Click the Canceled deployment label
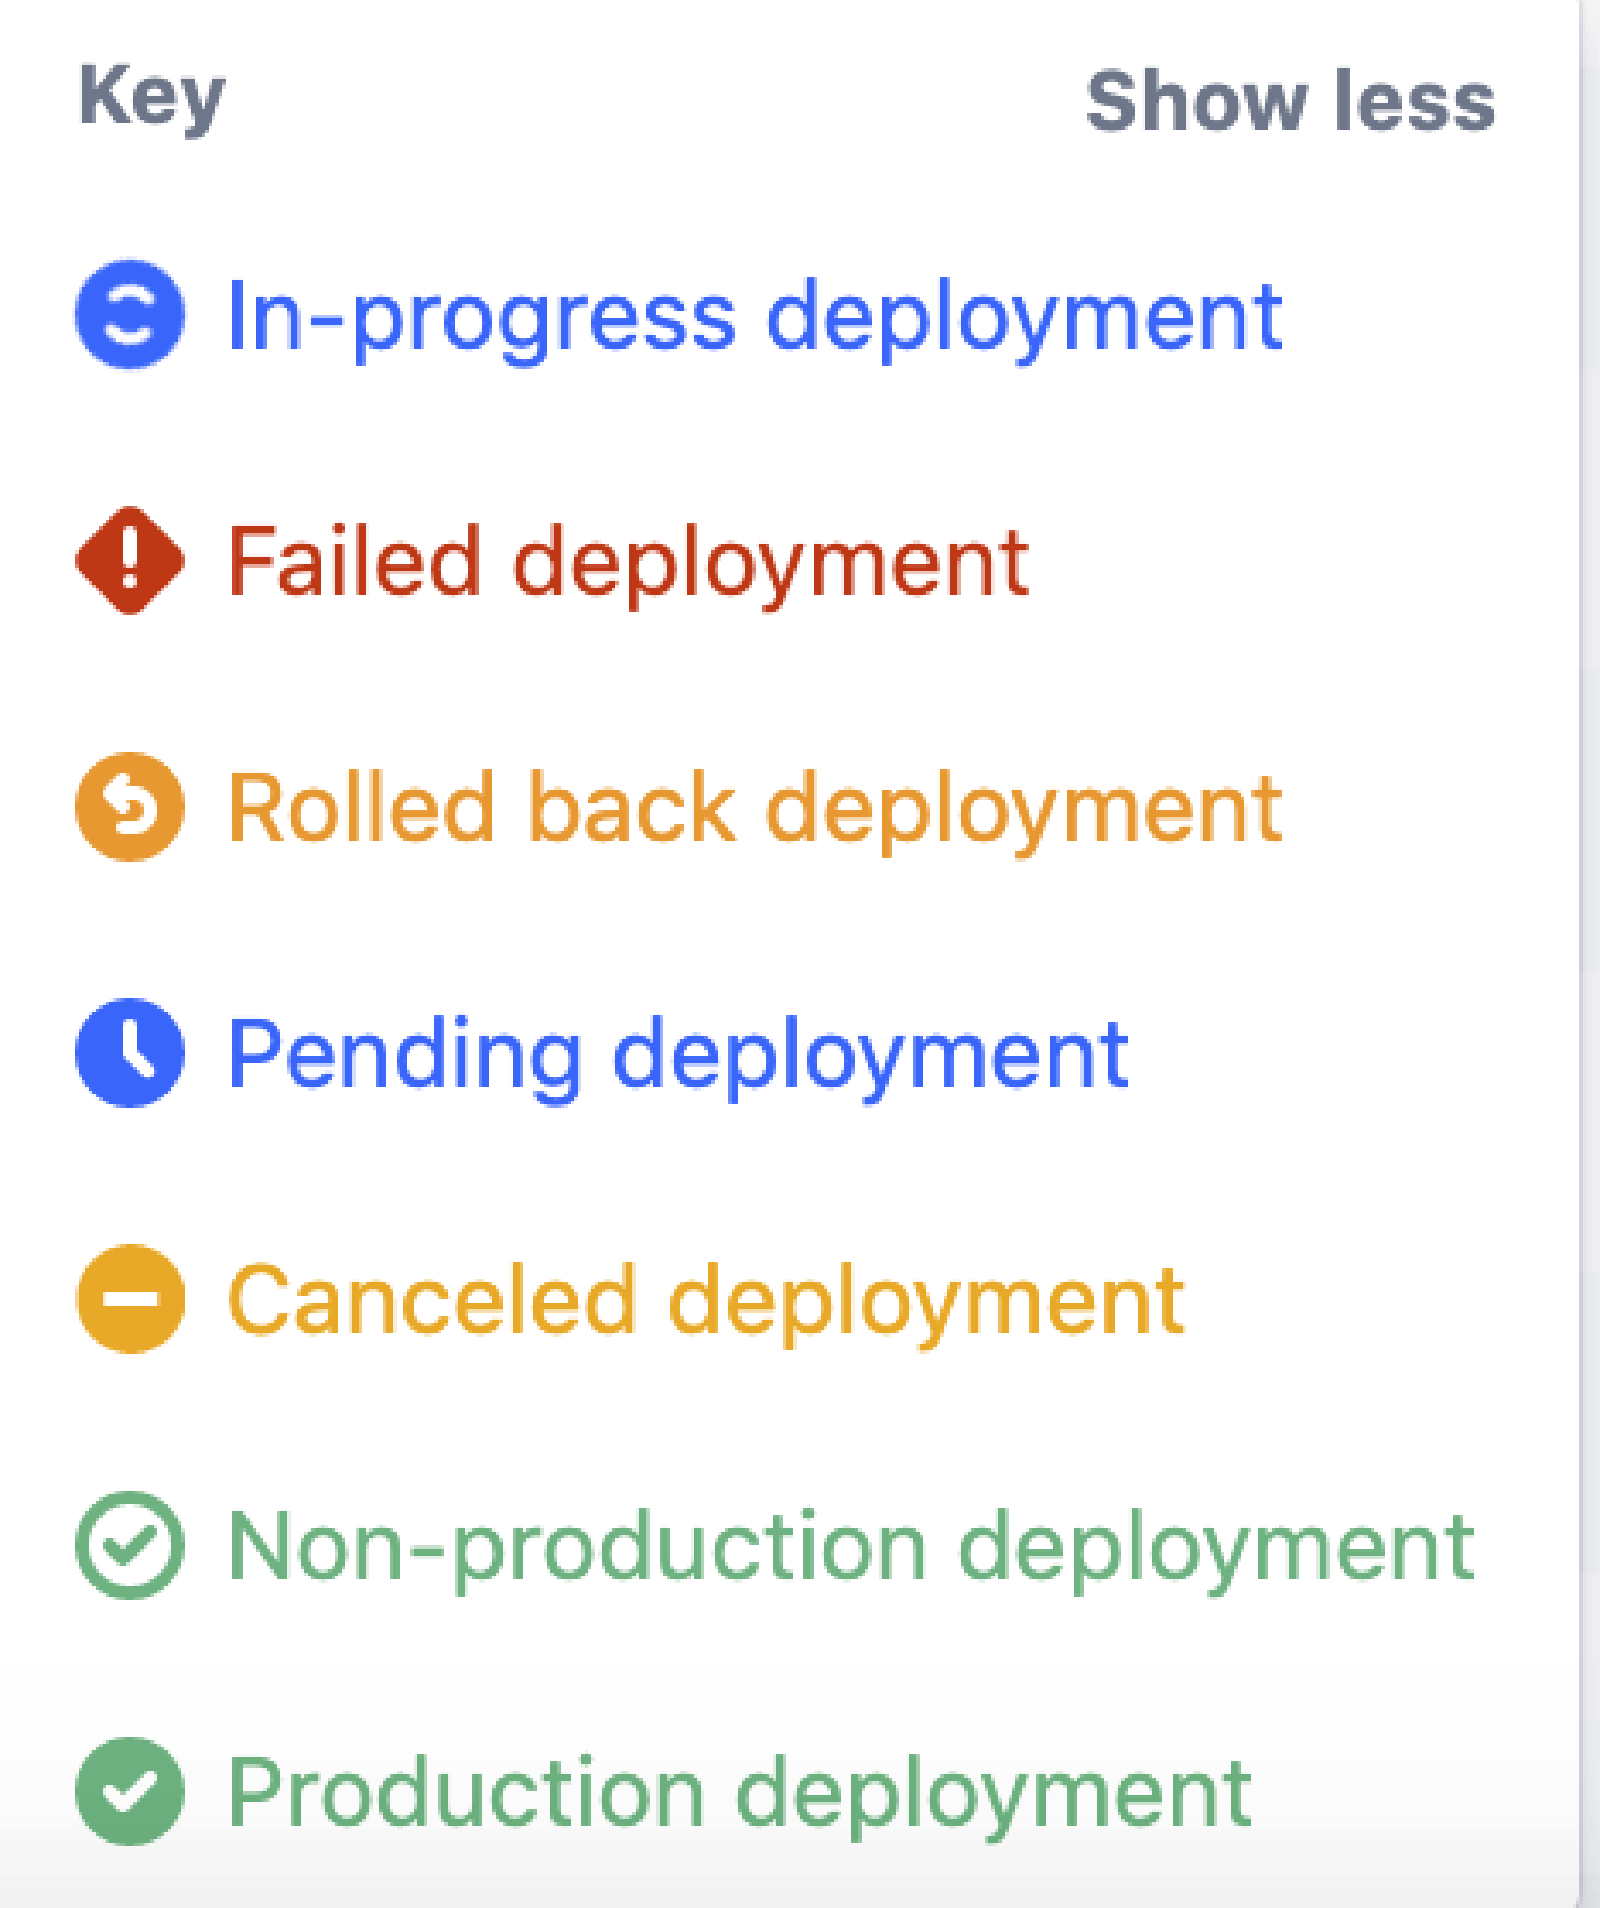Image resolution: width=1600 pixels, height=1908 pixels. [705, 1298]
